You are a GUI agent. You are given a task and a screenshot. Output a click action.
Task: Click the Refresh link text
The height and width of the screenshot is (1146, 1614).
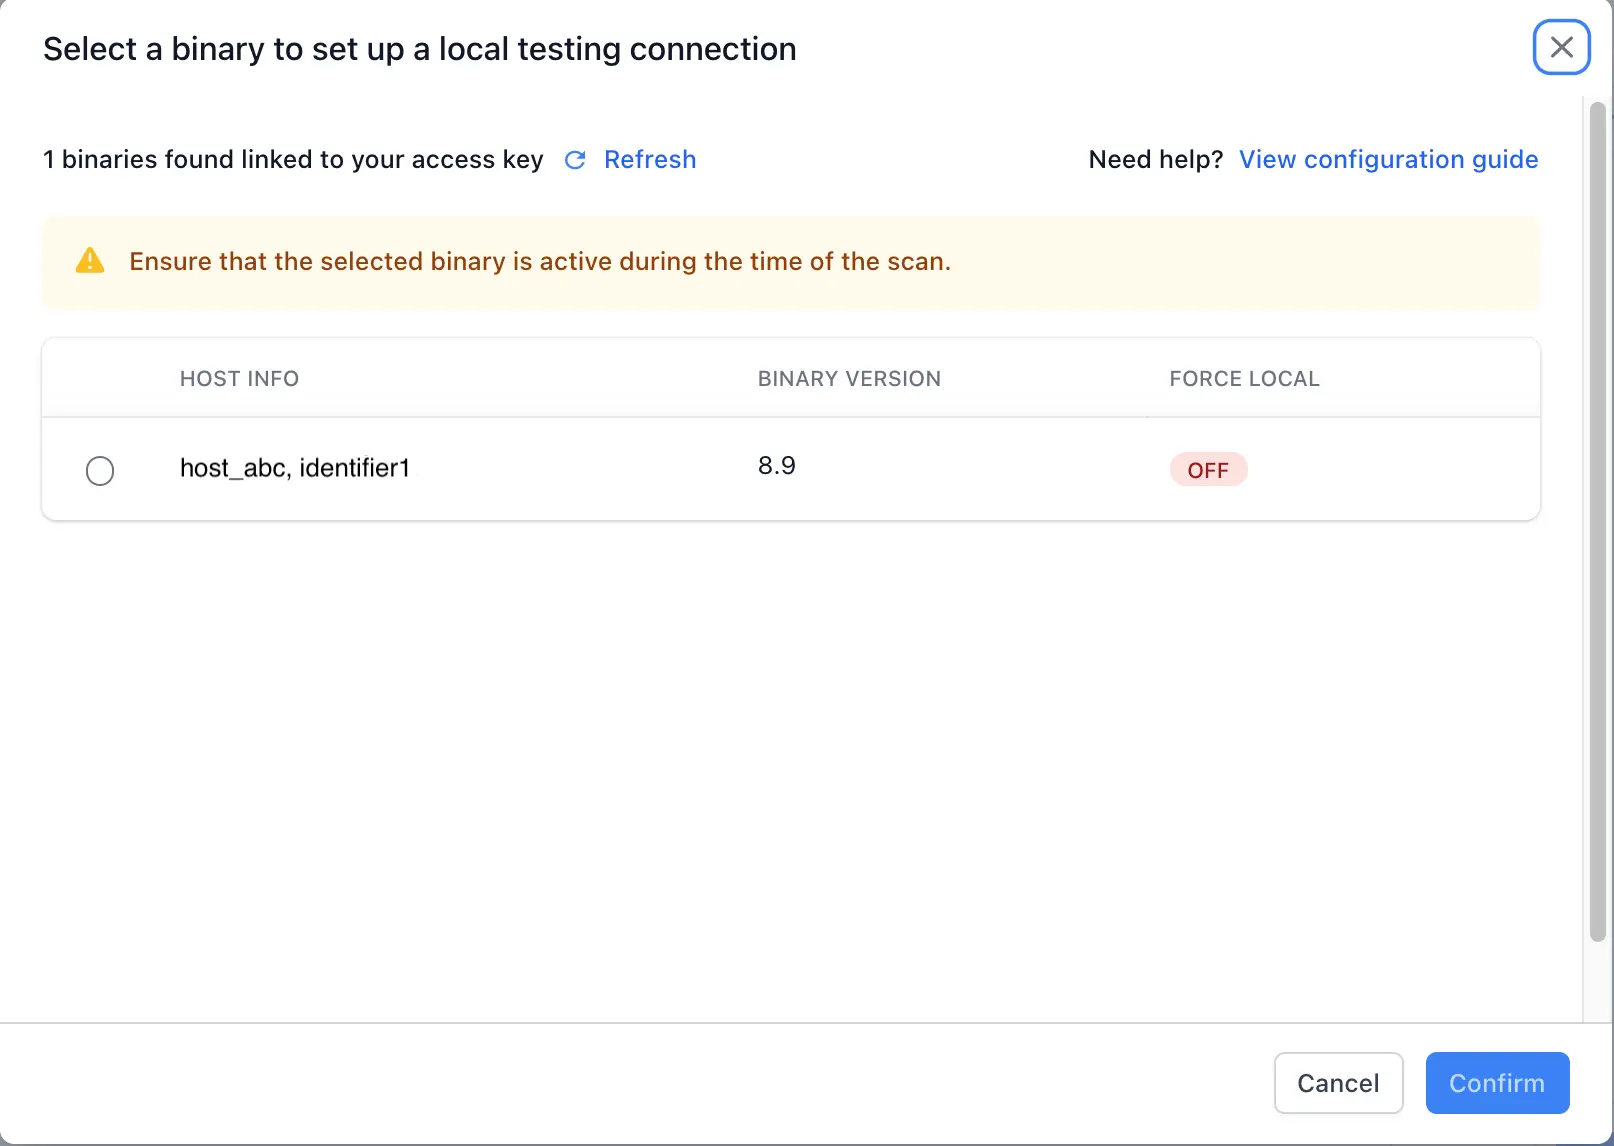650,160
